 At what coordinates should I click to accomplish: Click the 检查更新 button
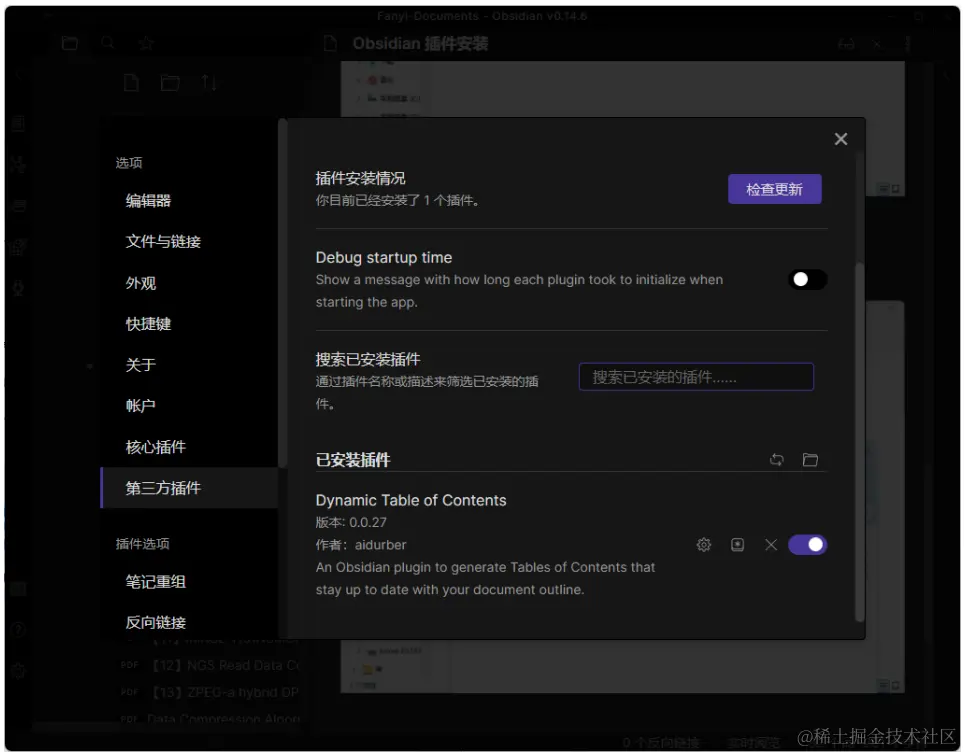point(774,189)
